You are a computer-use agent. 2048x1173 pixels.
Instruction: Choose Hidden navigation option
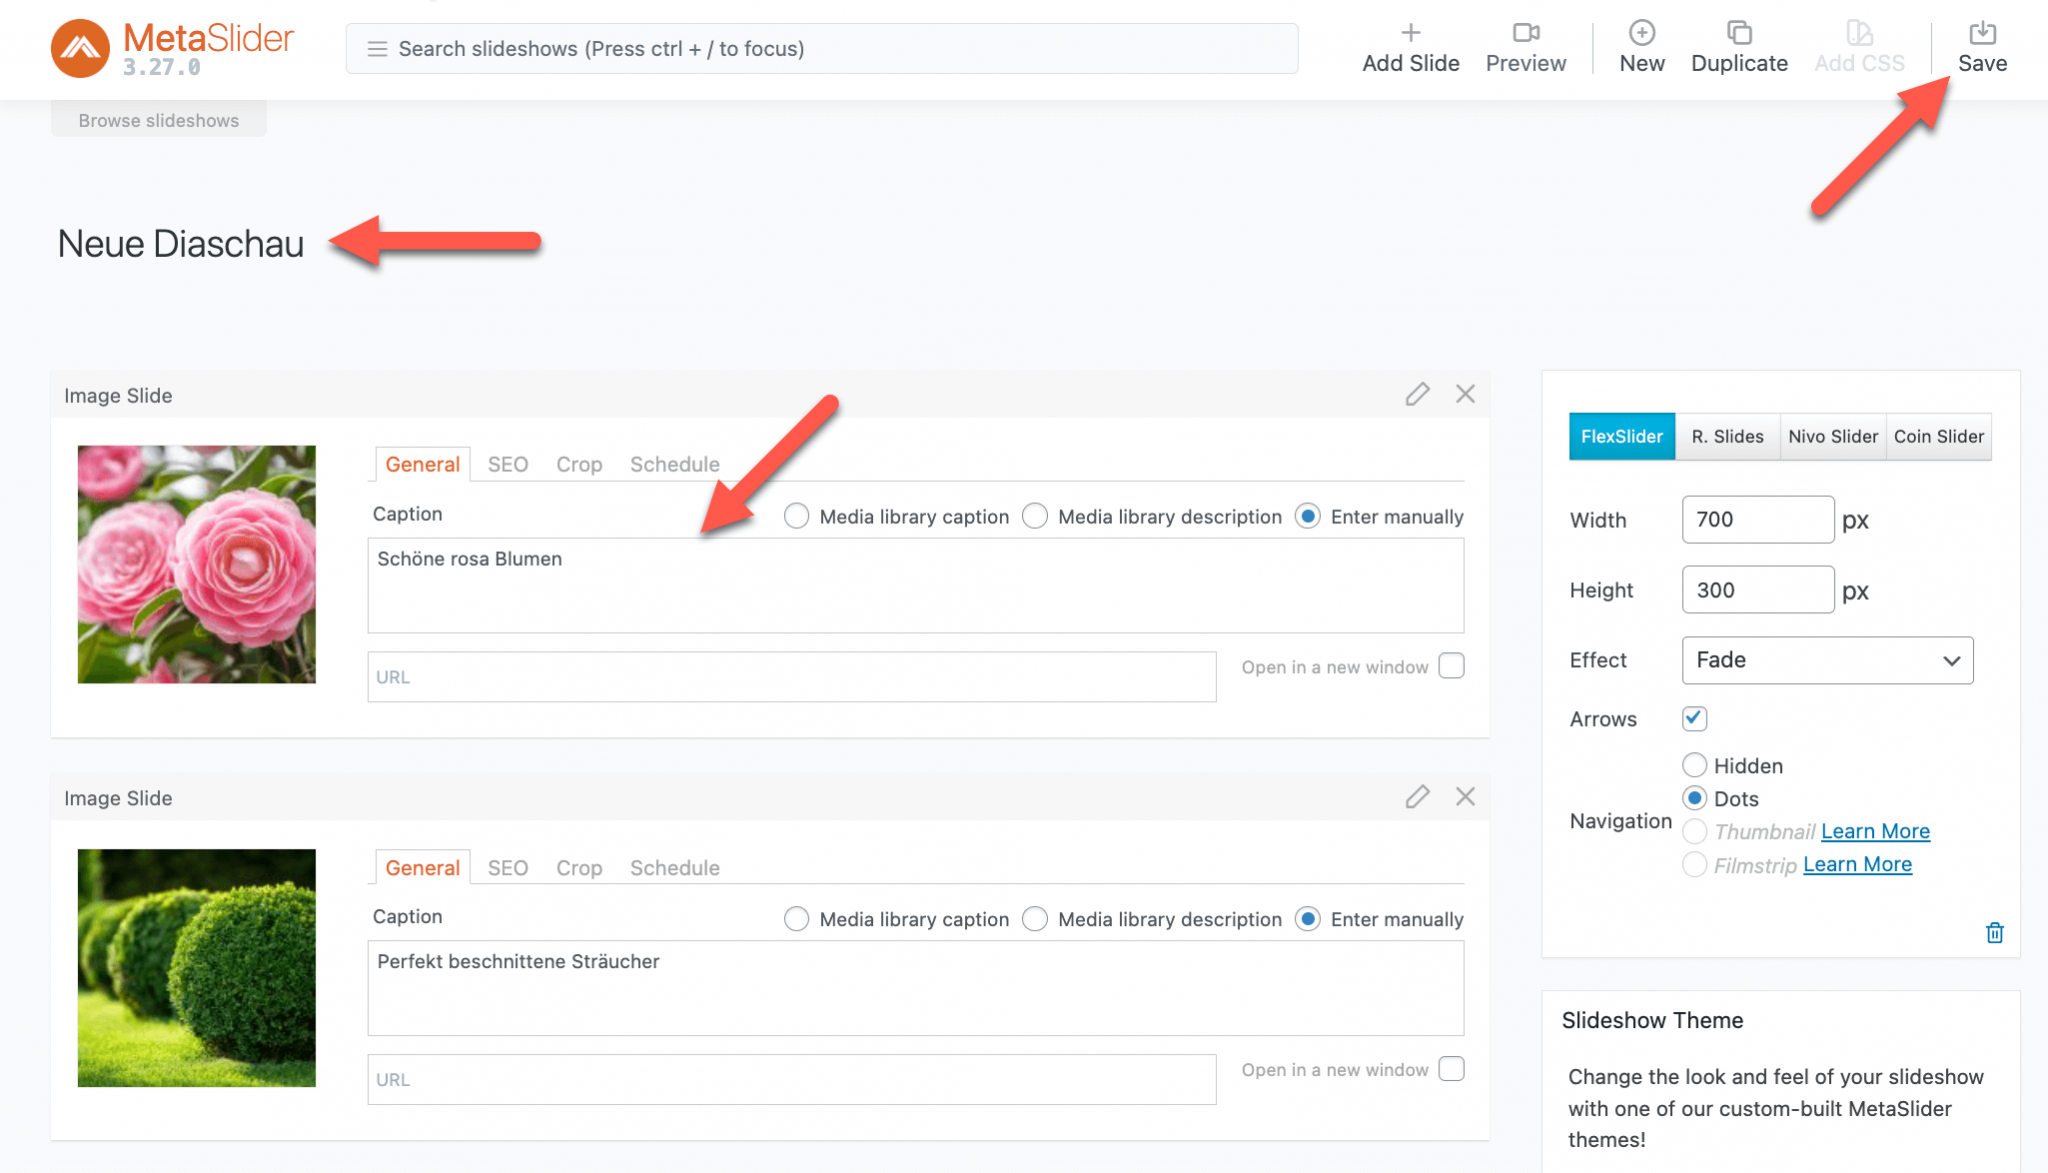1694,765
